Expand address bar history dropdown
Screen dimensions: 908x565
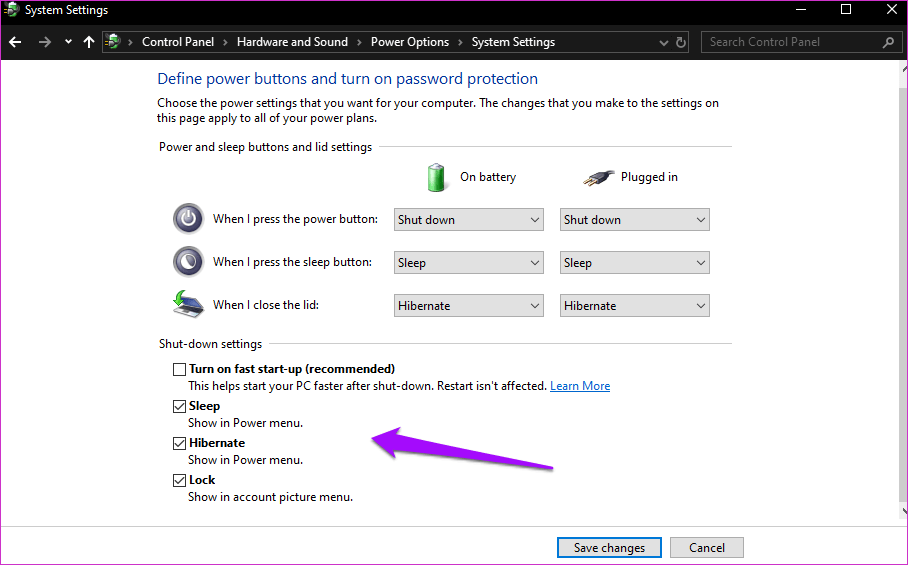point(664,42)
